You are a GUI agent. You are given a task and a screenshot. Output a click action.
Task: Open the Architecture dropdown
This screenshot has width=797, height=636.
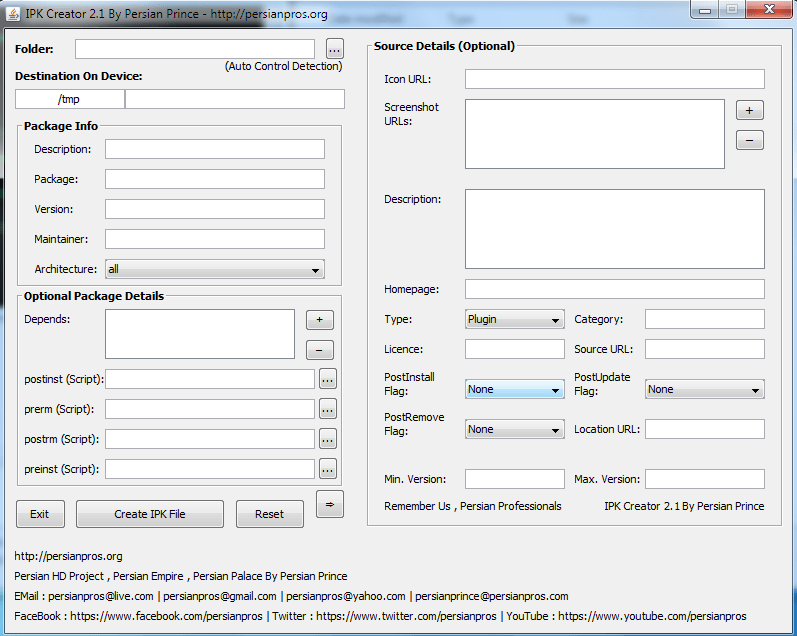(x=214, y=269)
